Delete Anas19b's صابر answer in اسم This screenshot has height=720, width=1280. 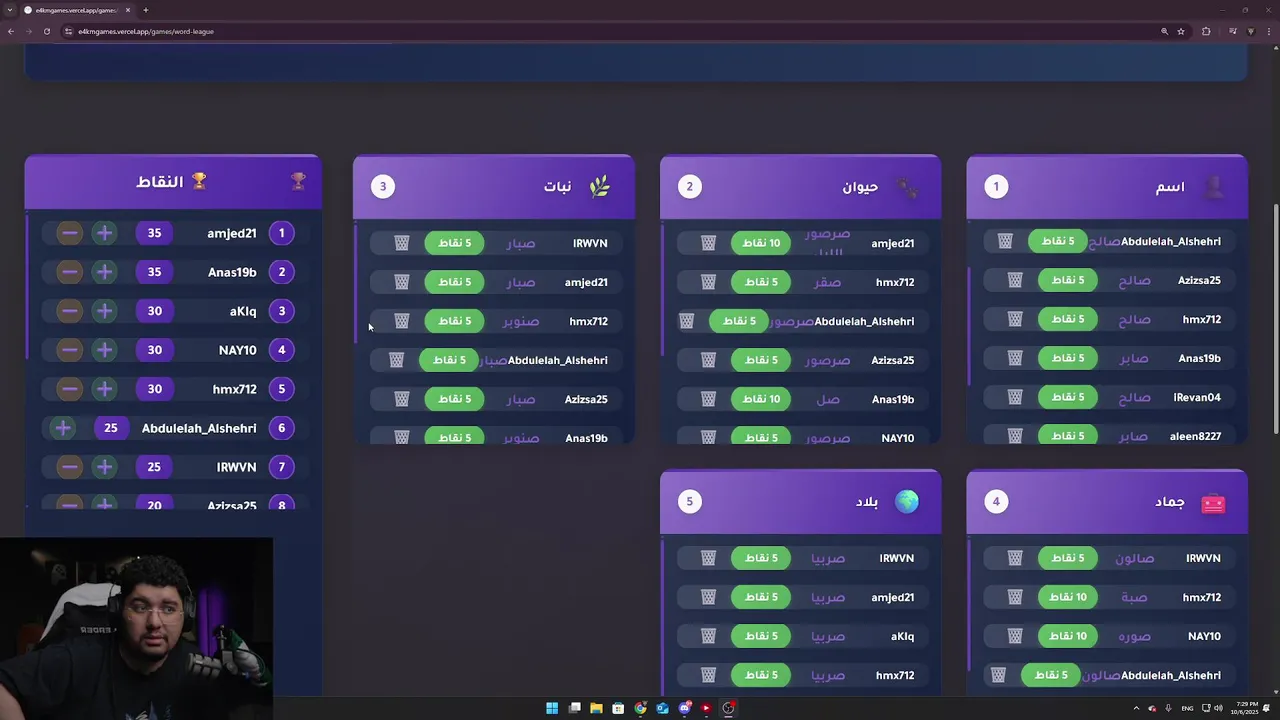tap(1015, 358)
